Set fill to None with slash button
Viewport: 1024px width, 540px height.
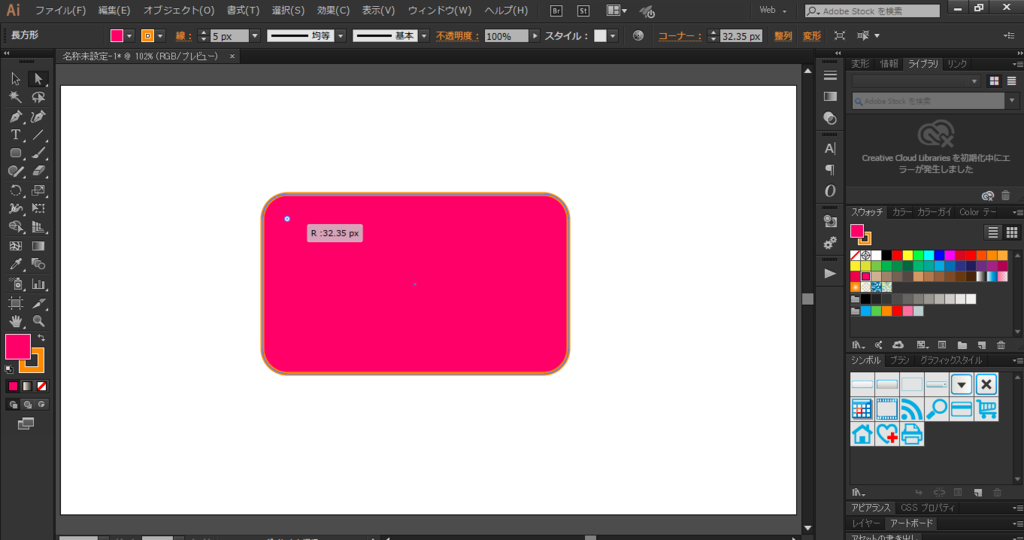click(x=41, y=387)
